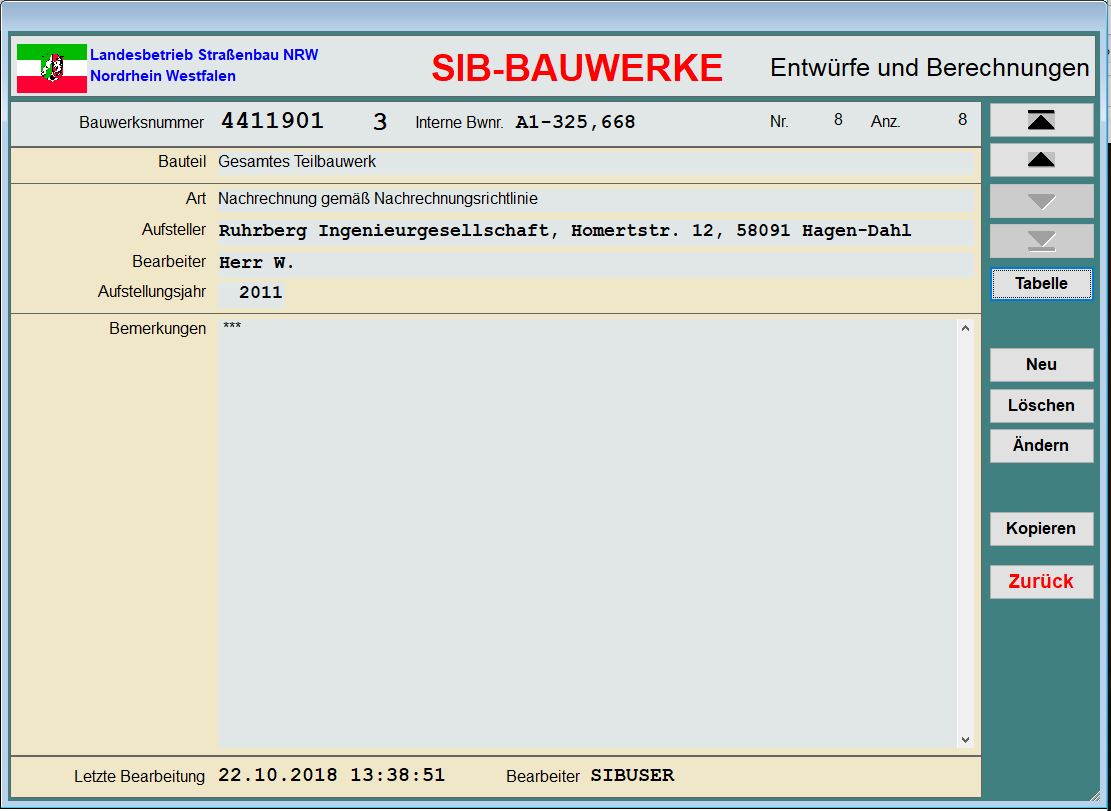This screenshot has width=1111, height=811.
Task: Click inside the Bemerkungen text area
Action: [x=587, y=533]
